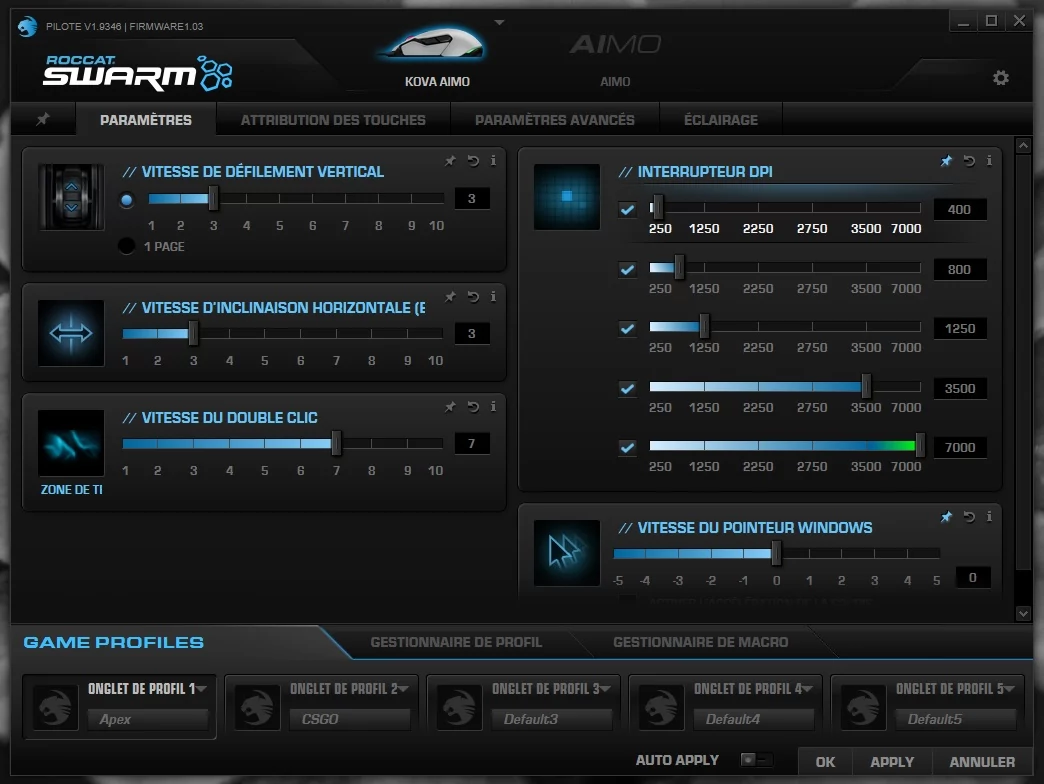1044x784 pixels.
Task: Reset the Interrupteur DPI settings
Action: 969,160
